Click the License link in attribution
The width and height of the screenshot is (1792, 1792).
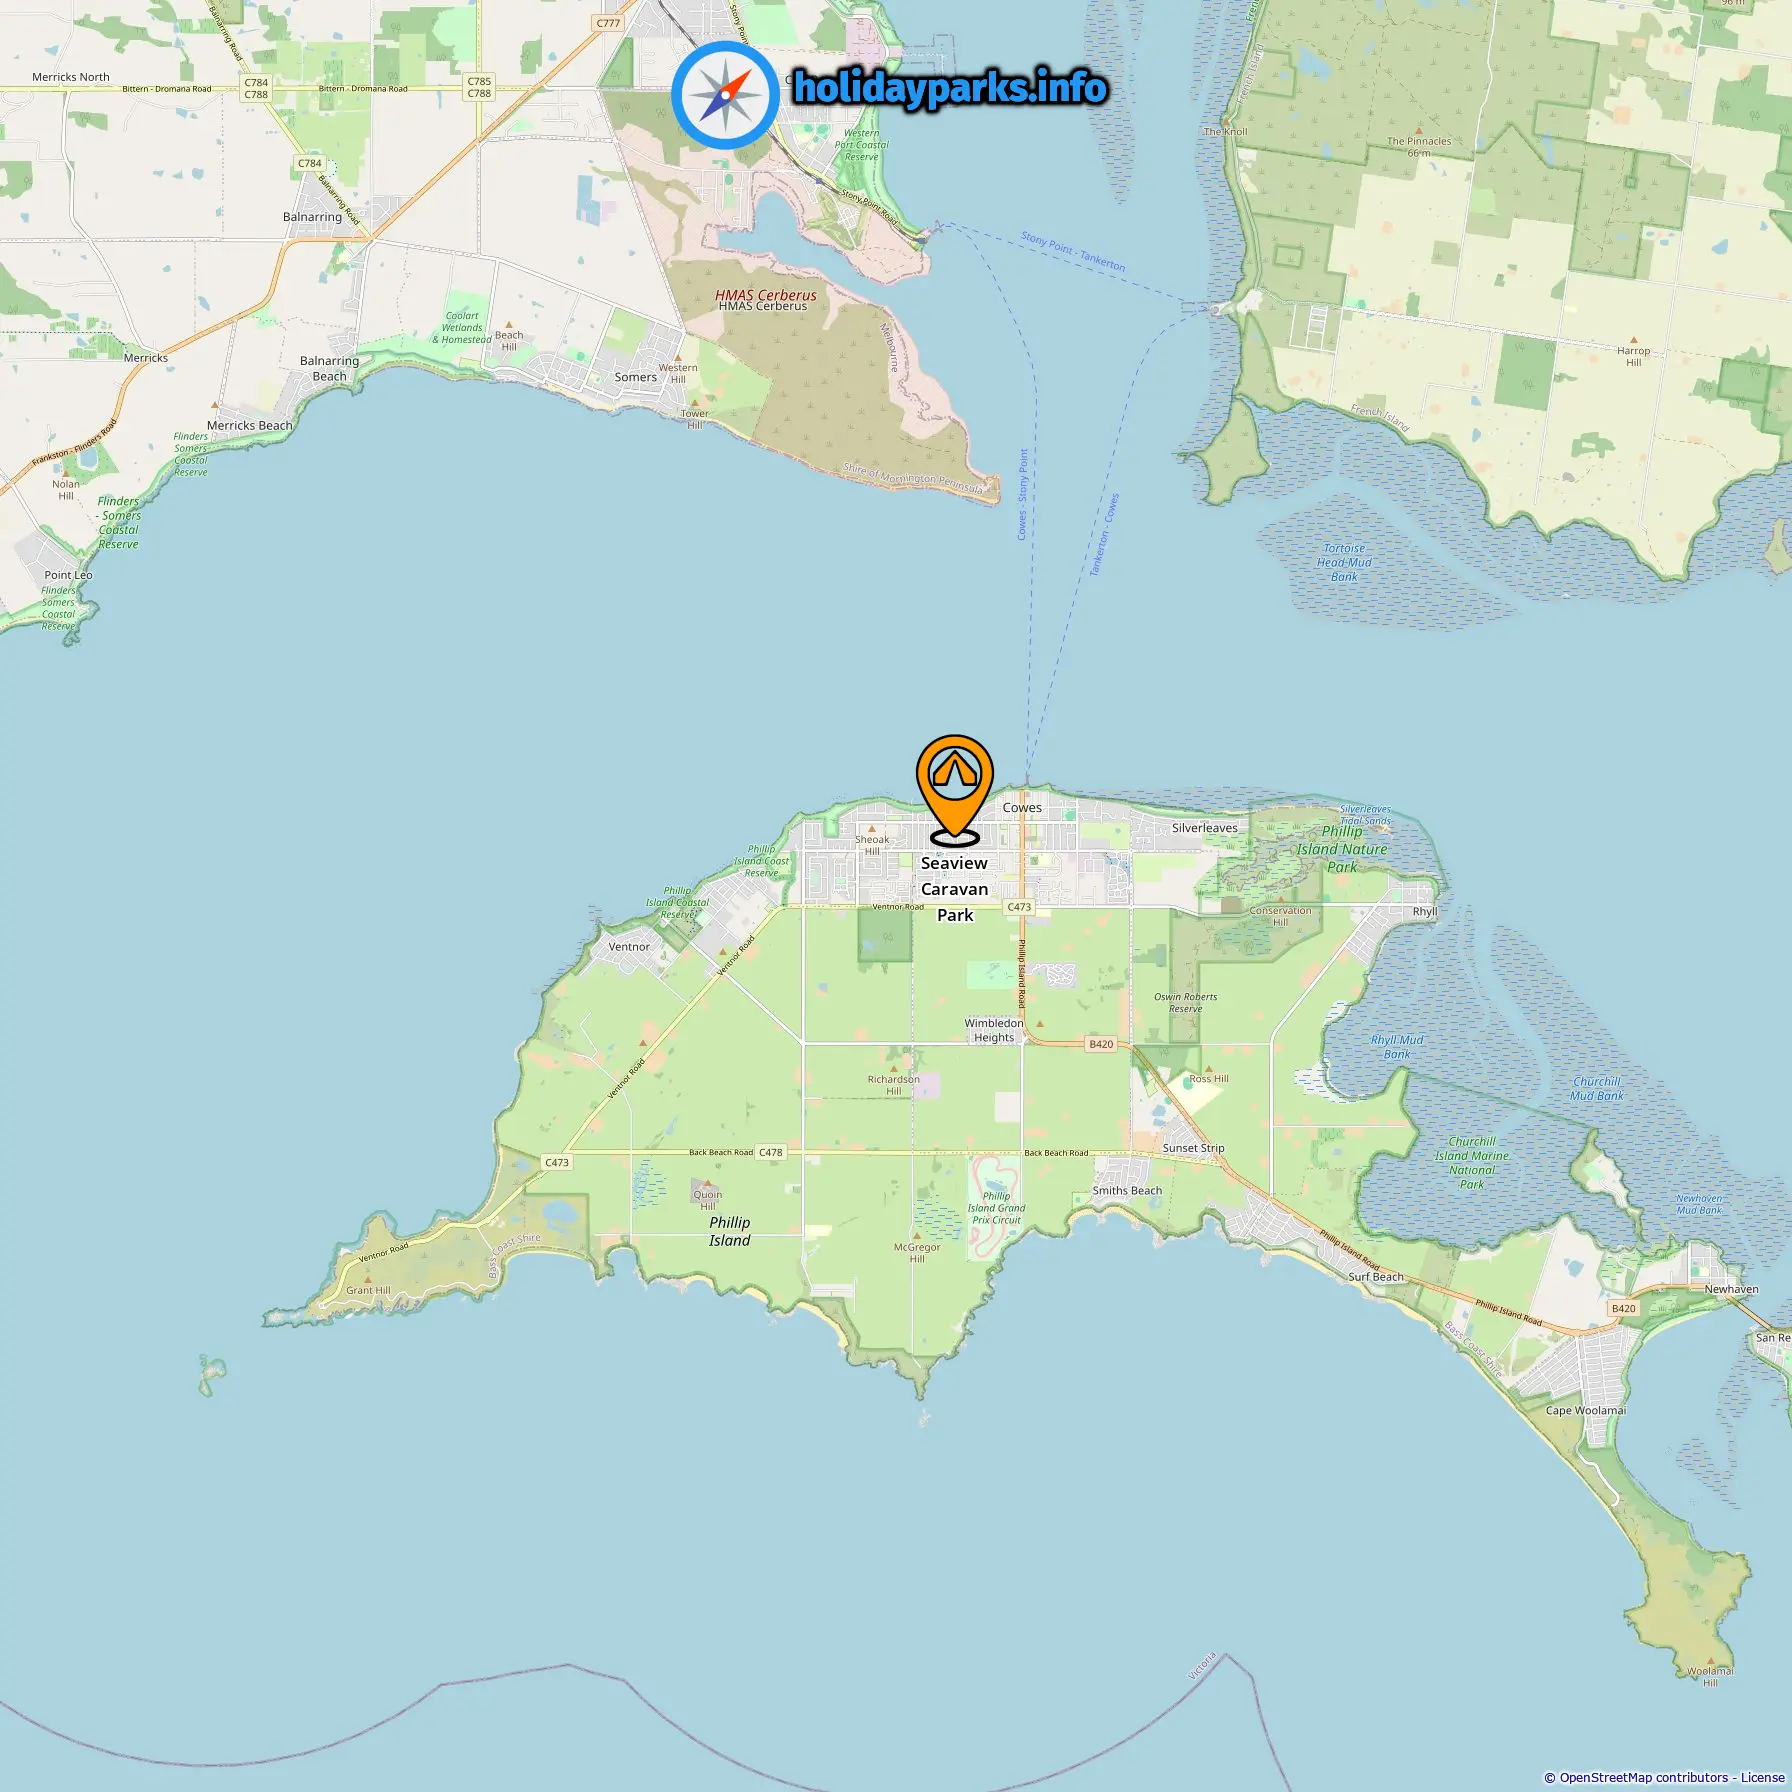pyautogui.click(x=1762, y=1777)
